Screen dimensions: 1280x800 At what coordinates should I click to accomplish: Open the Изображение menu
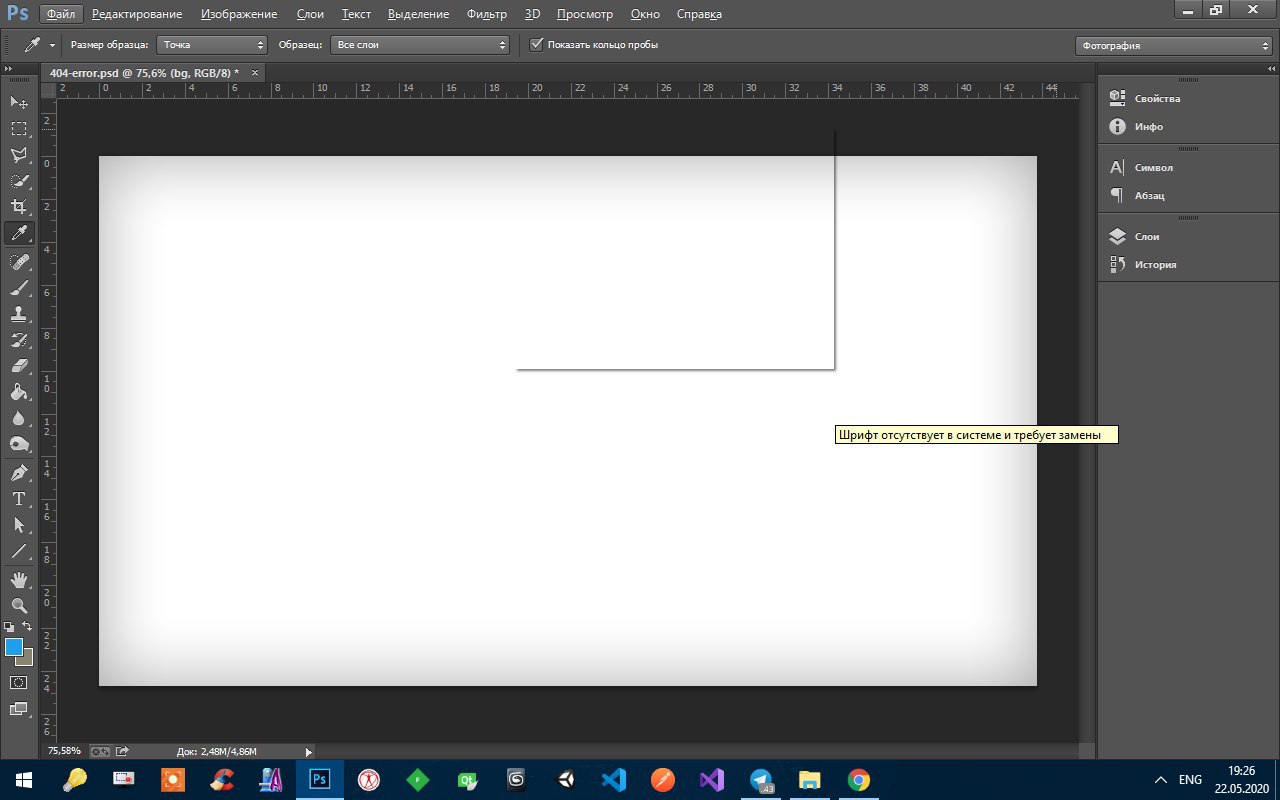coord(239,14)
